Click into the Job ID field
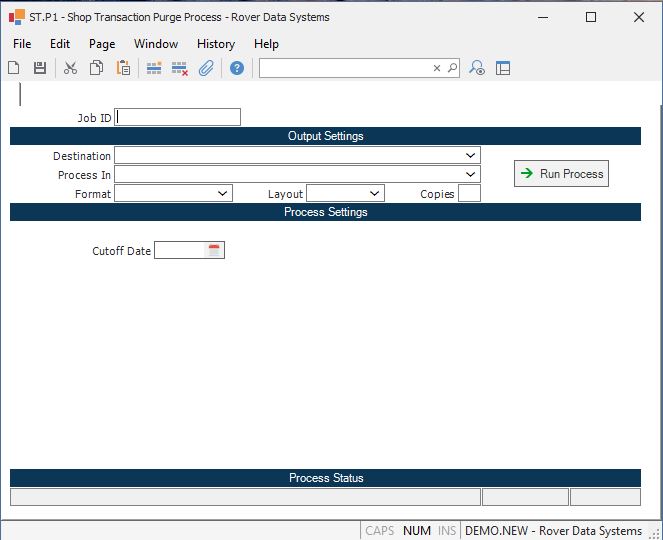 tap(178, 117)
